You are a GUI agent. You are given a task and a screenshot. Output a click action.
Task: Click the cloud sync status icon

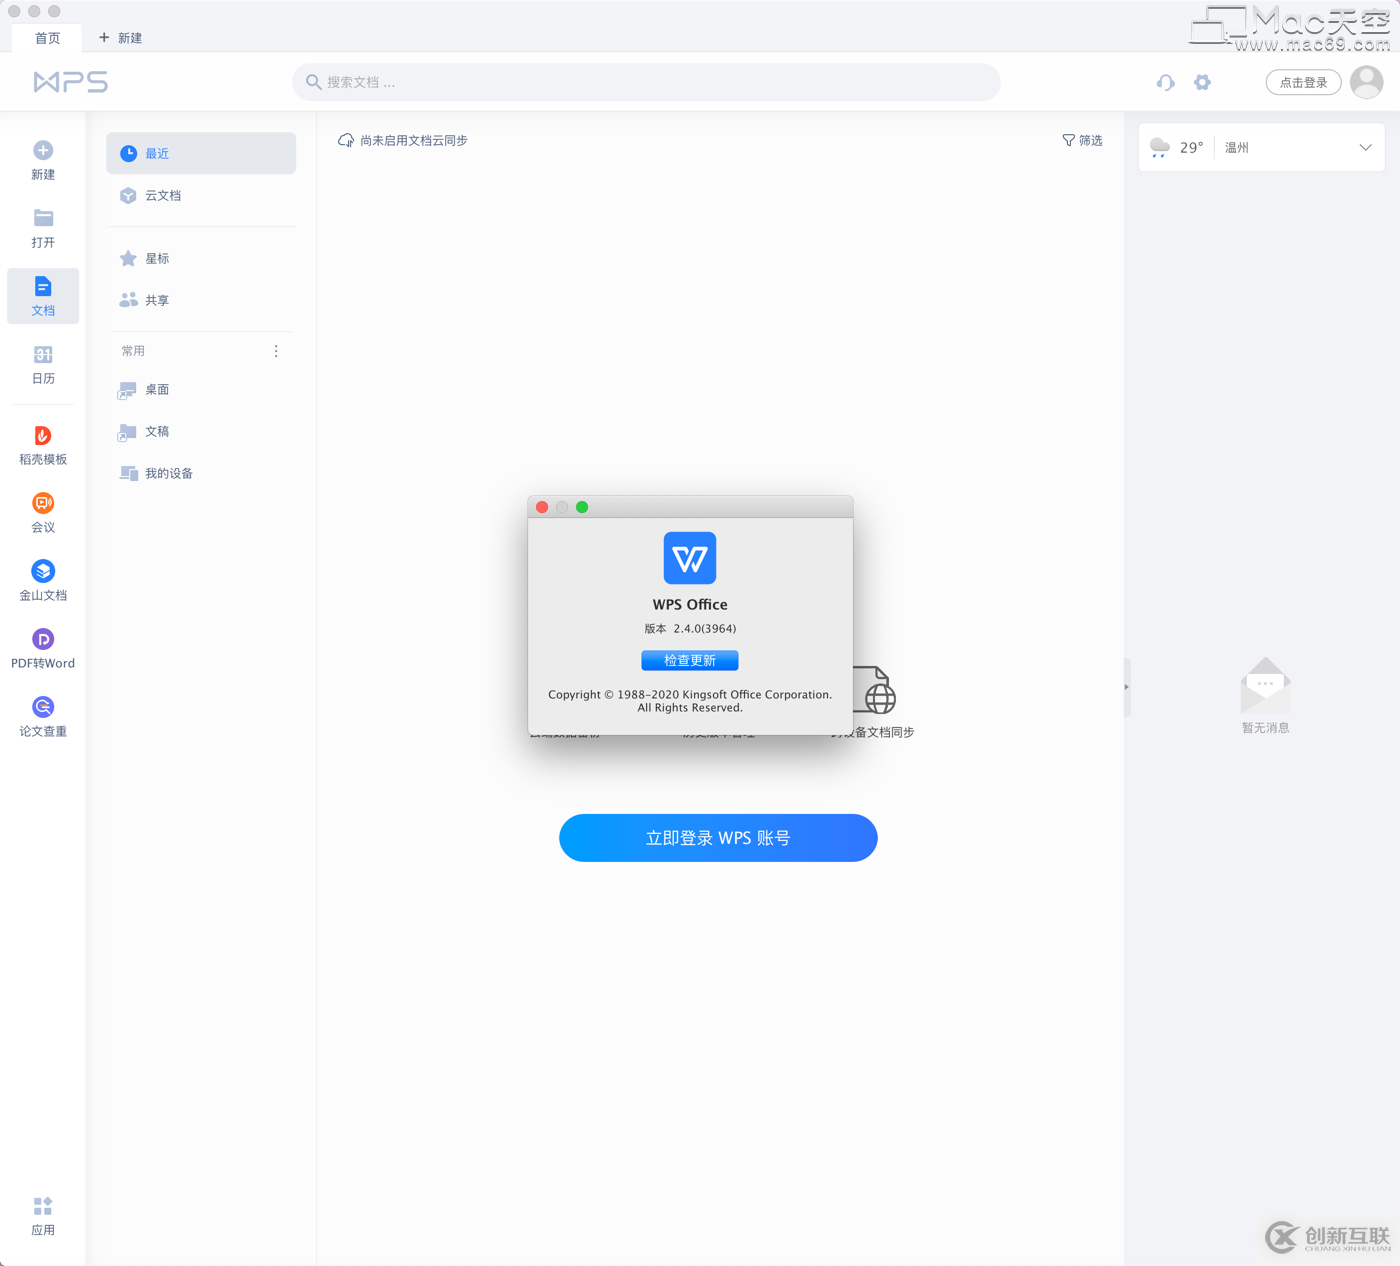click(x=346, y=140)
